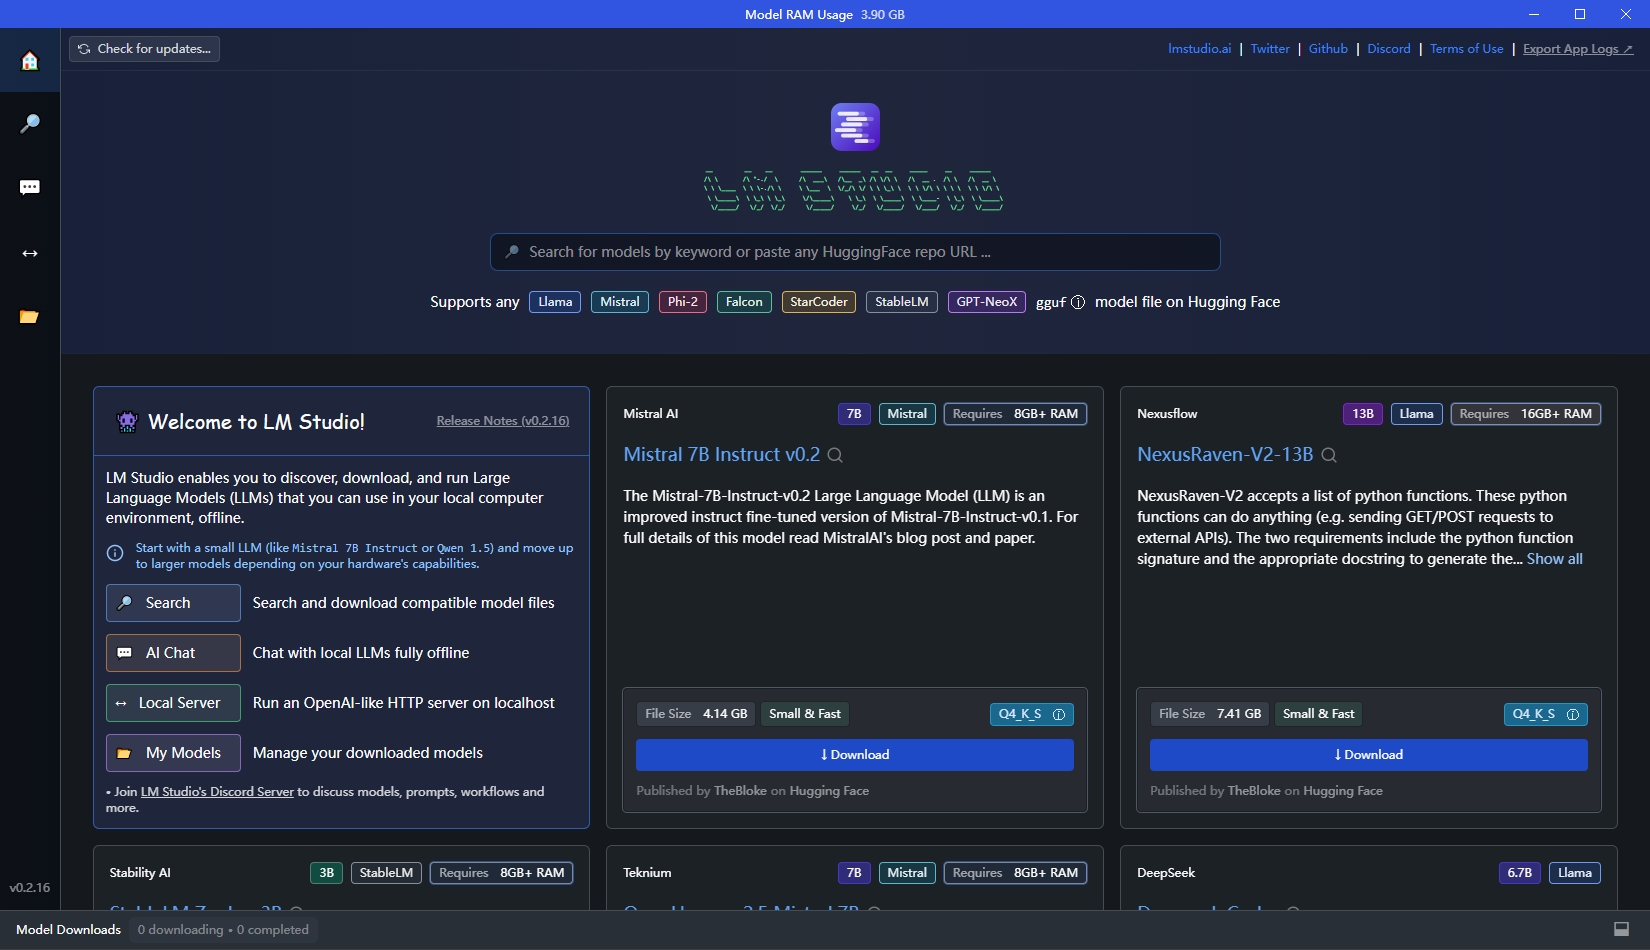Click the Mistral badge on Teknium card
This screenshot has width=1650, height=950.
pyautogui.click(x=907, y=873)
